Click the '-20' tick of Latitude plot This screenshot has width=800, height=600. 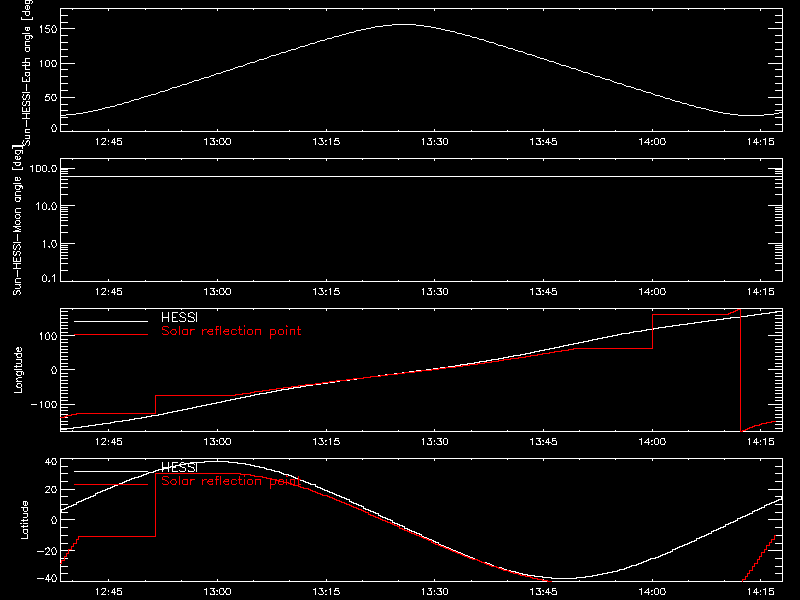pyautogui.click(x=47, y=551)
